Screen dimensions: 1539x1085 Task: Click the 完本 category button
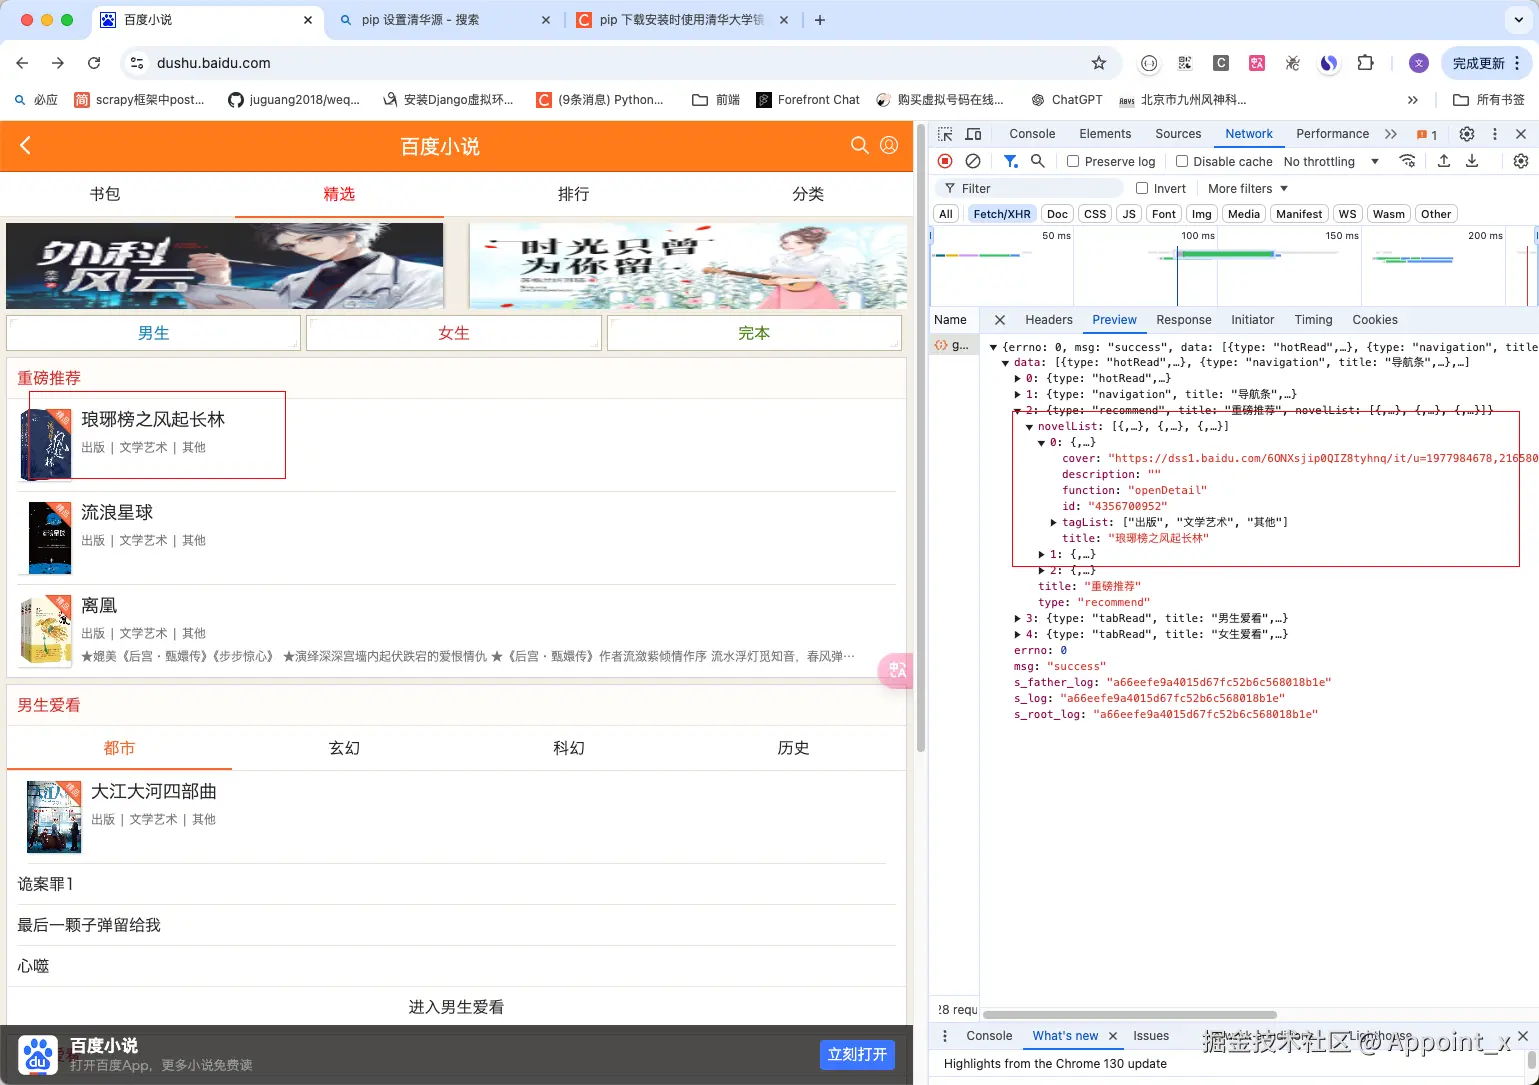coord(754,333)
